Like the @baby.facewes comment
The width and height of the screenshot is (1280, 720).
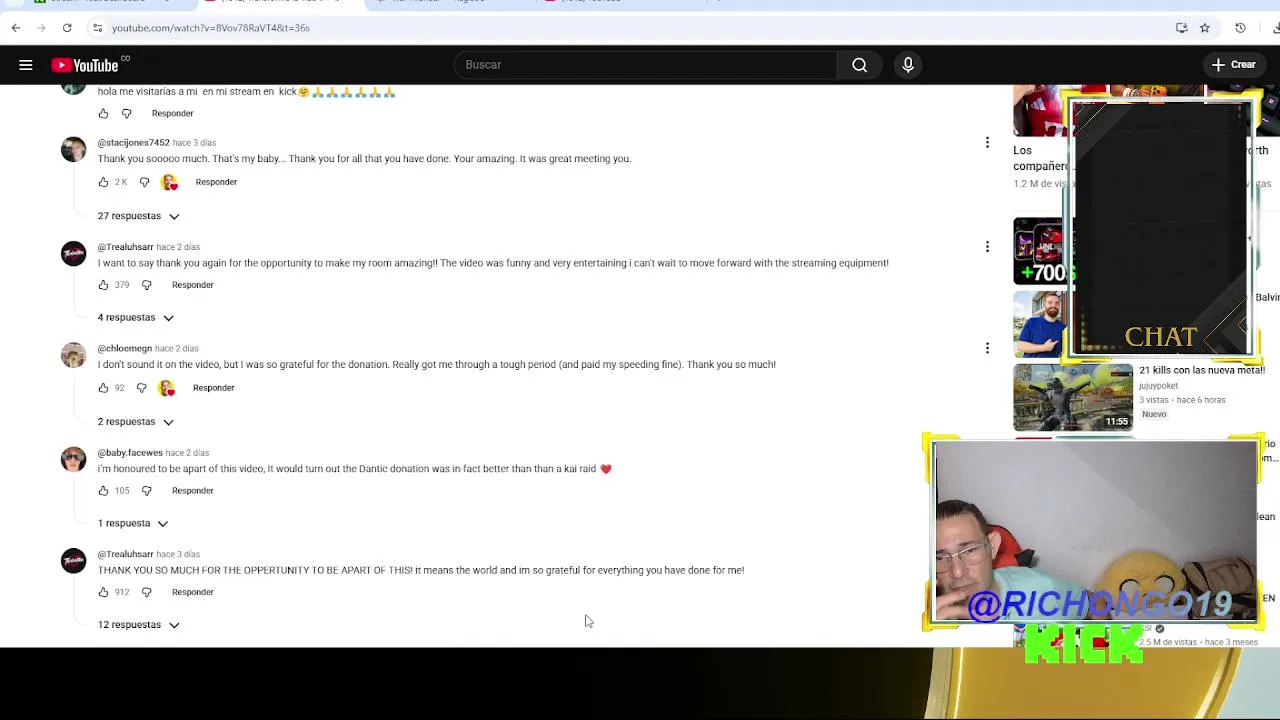(103, 491)
